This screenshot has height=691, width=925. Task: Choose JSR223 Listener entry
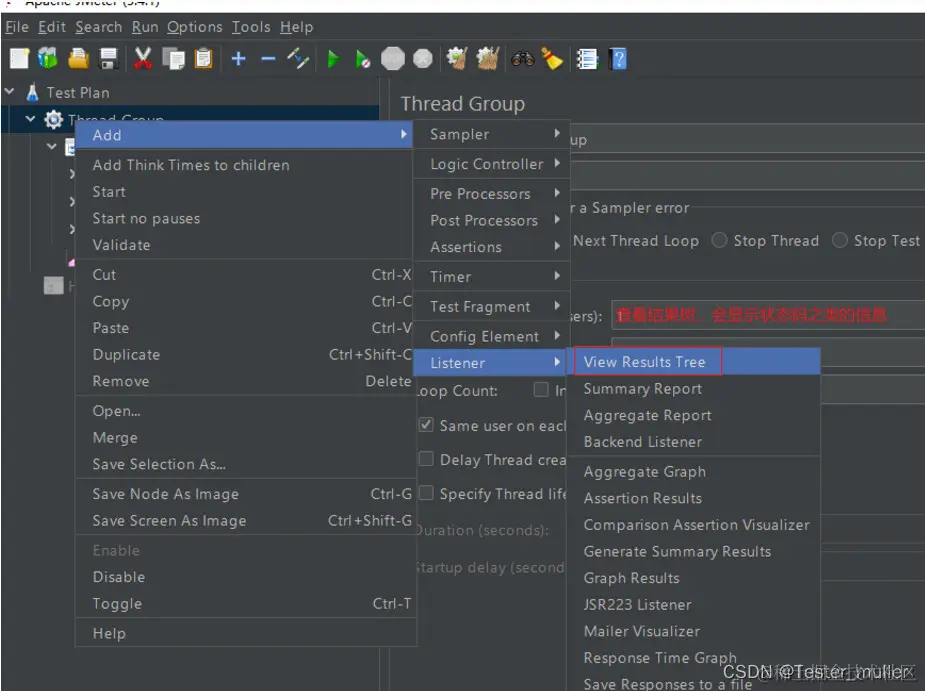coord(694,605)
